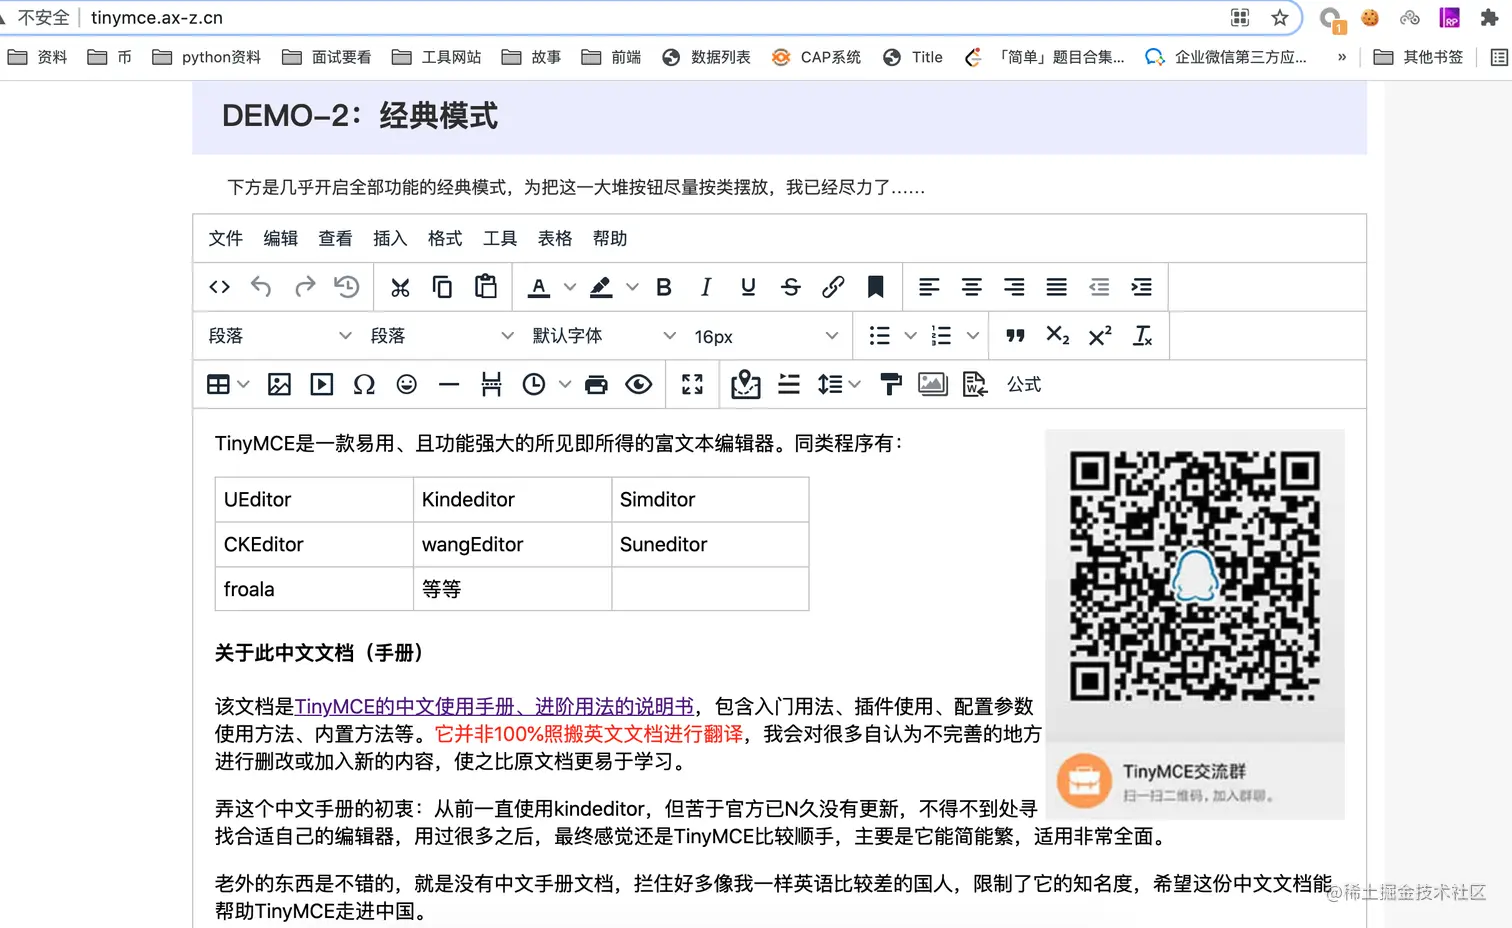Increase indent of paragraph
The height and width of the screenshot is (928, 1512).
pyautogui.click(x=1141, y=288)
